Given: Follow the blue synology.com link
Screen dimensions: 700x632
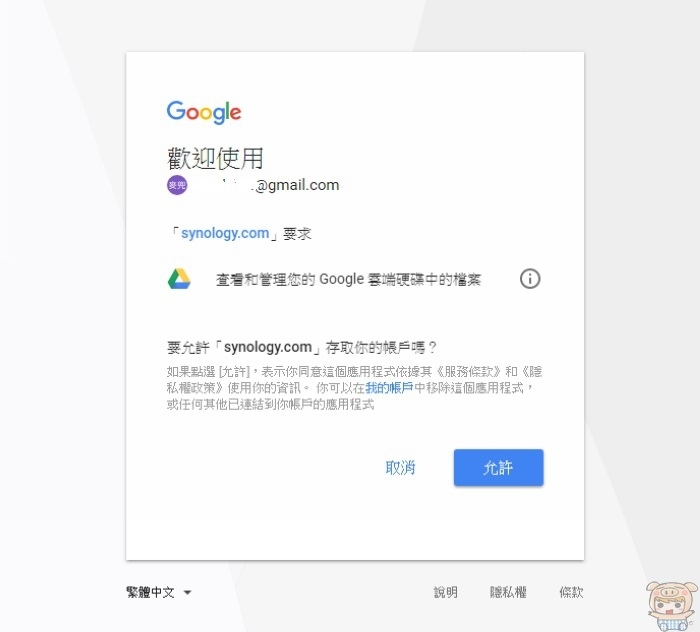Looking at the screenshot, I should pyautogui.click(x=225, y=233).
